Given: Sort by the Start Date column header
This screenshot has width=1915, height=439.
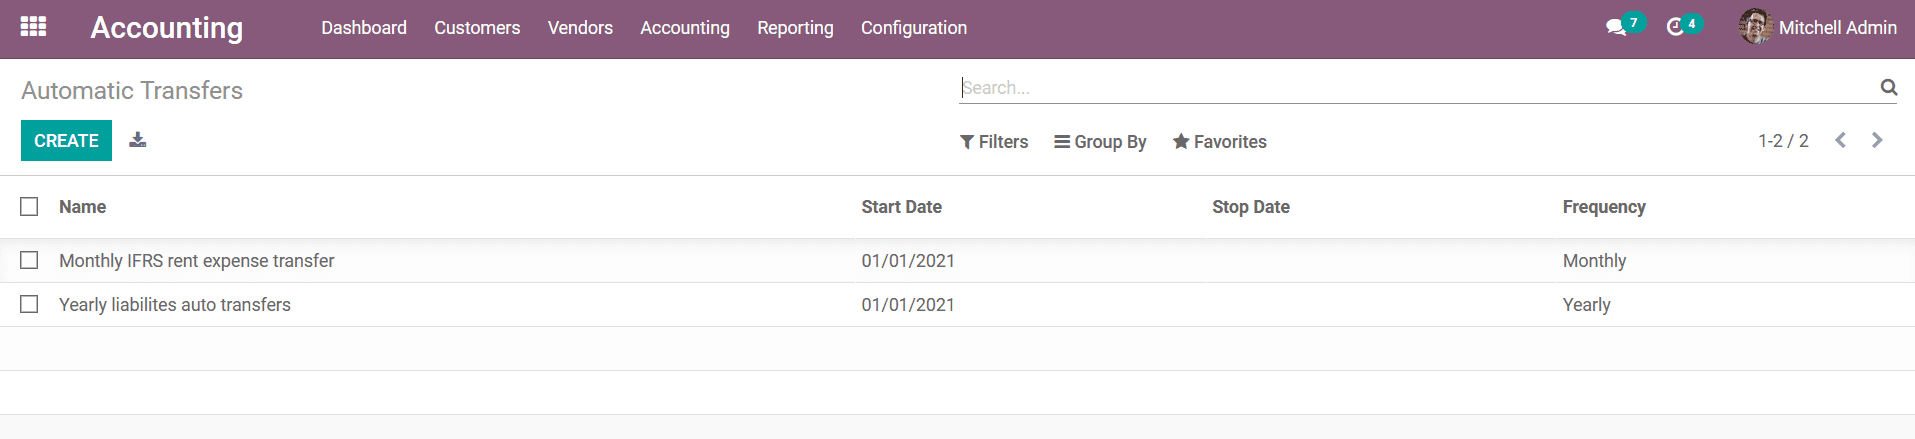Looking at the screenshot, I should click(x=901, y=207).
